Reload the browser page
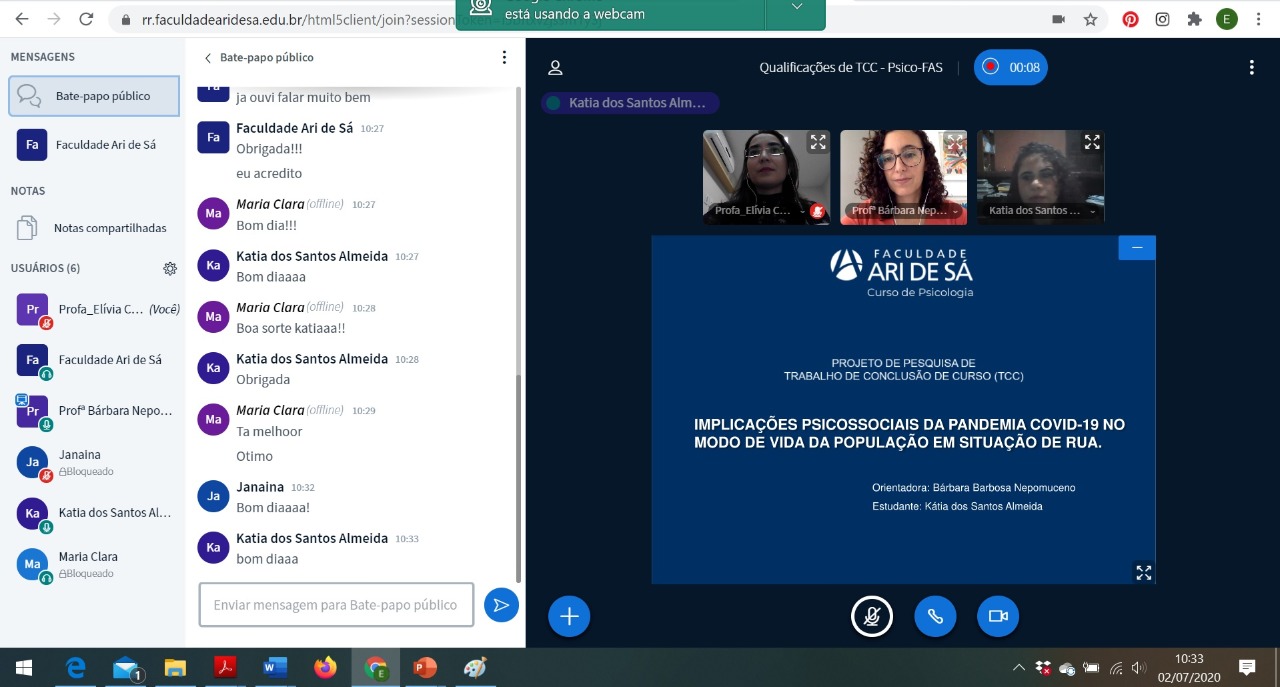1280x687 pixels. [x=86, y=19]
